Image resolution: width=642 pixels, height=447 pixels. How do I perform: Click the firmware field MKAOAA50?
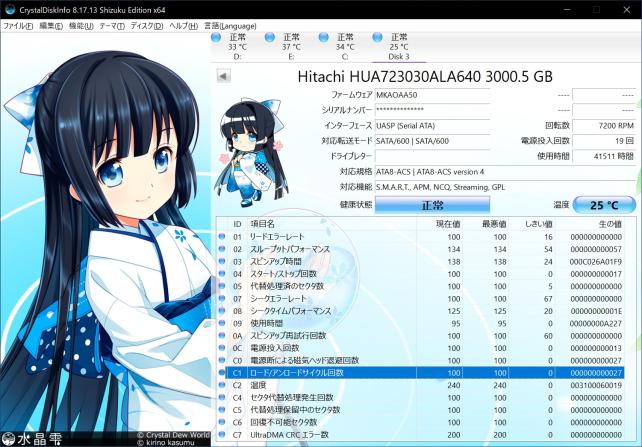(x=432, y=95)
